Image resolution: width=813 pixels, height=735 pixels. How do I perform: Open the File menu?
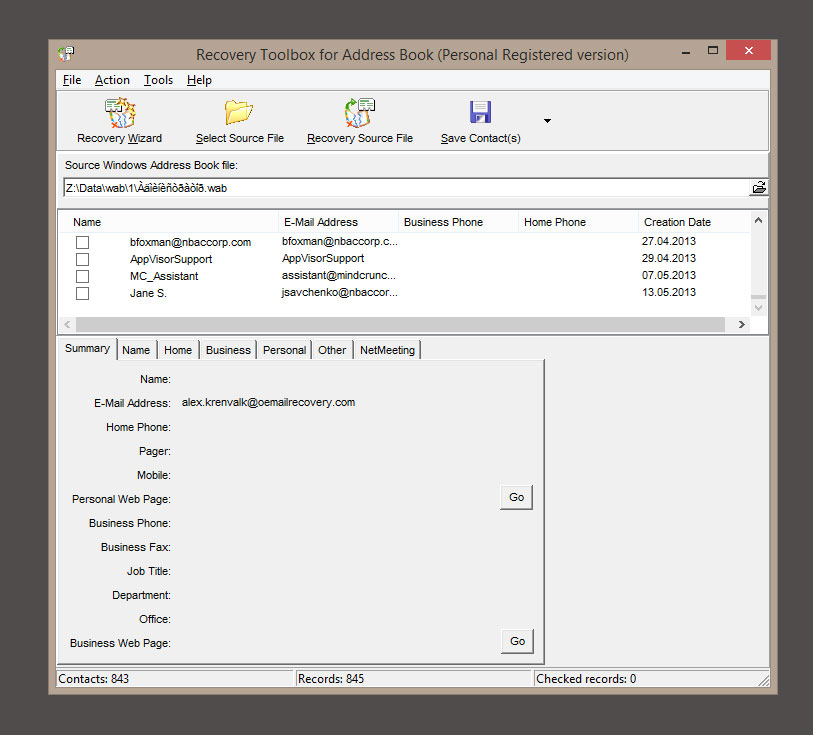pos(72,80)
